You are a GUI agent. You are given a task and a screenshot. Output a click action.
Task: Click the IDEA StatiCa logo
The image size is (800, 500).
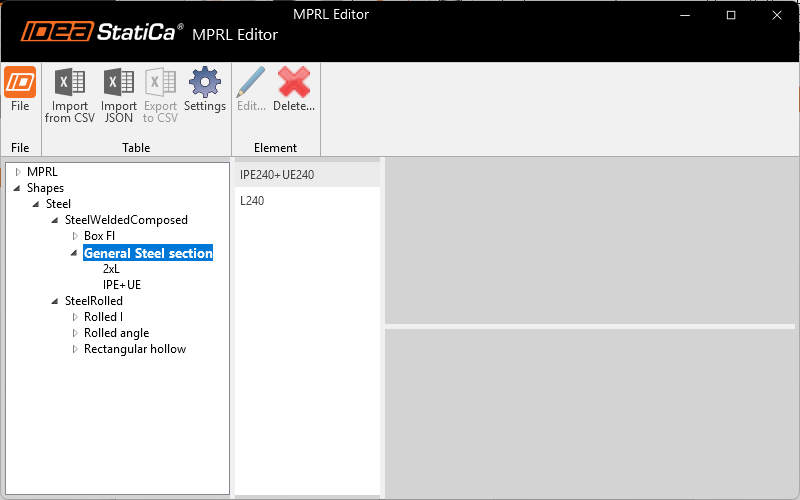[x=100, y=33]
